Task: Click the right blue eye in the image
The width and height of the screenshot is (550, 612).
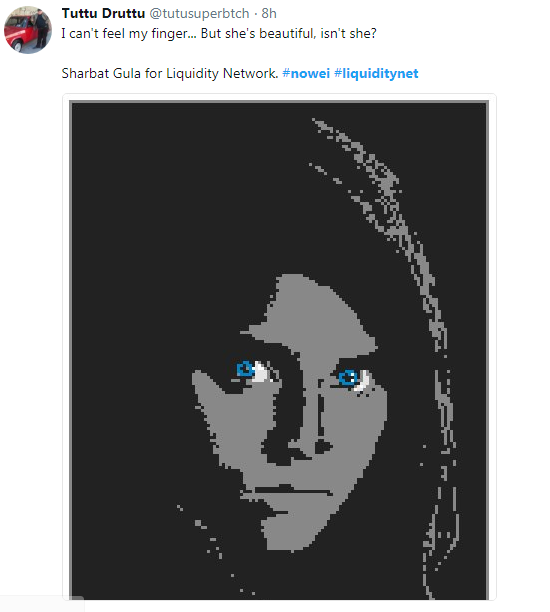Action: [348, 377]
